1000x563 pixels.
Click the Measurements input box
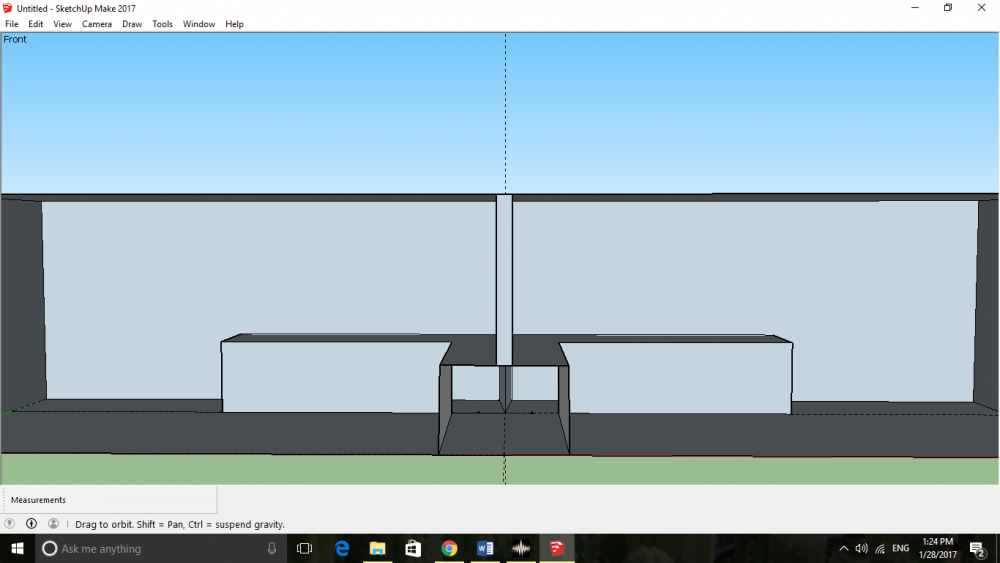coord(110,500)
